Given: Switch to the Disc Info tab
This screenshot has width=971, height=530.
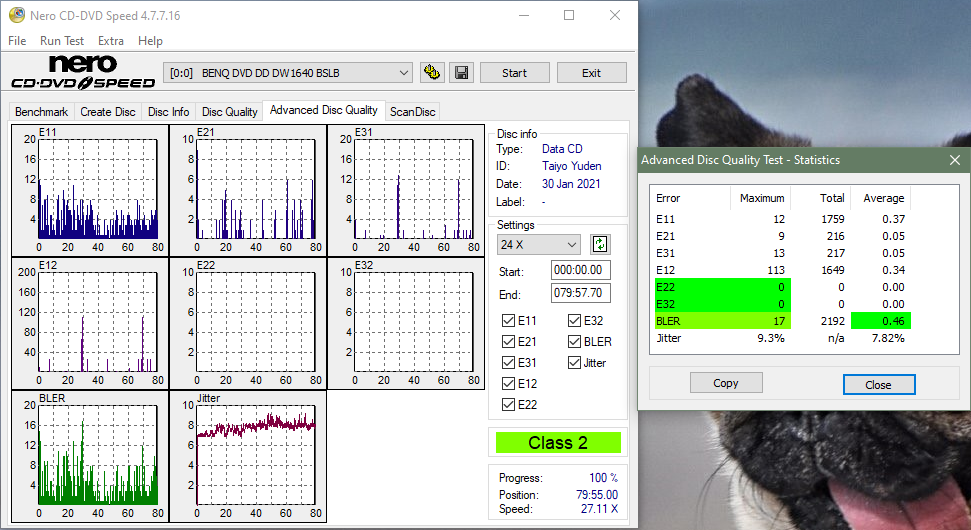Looking at the screenshot, I should (x=168, y=111).
